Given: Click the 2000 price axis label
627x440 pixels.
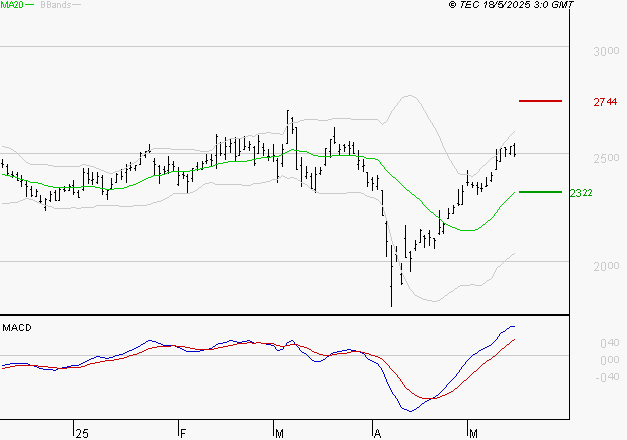Looking at the screenshot, I should pyautogui.click(x=606, y=266).
